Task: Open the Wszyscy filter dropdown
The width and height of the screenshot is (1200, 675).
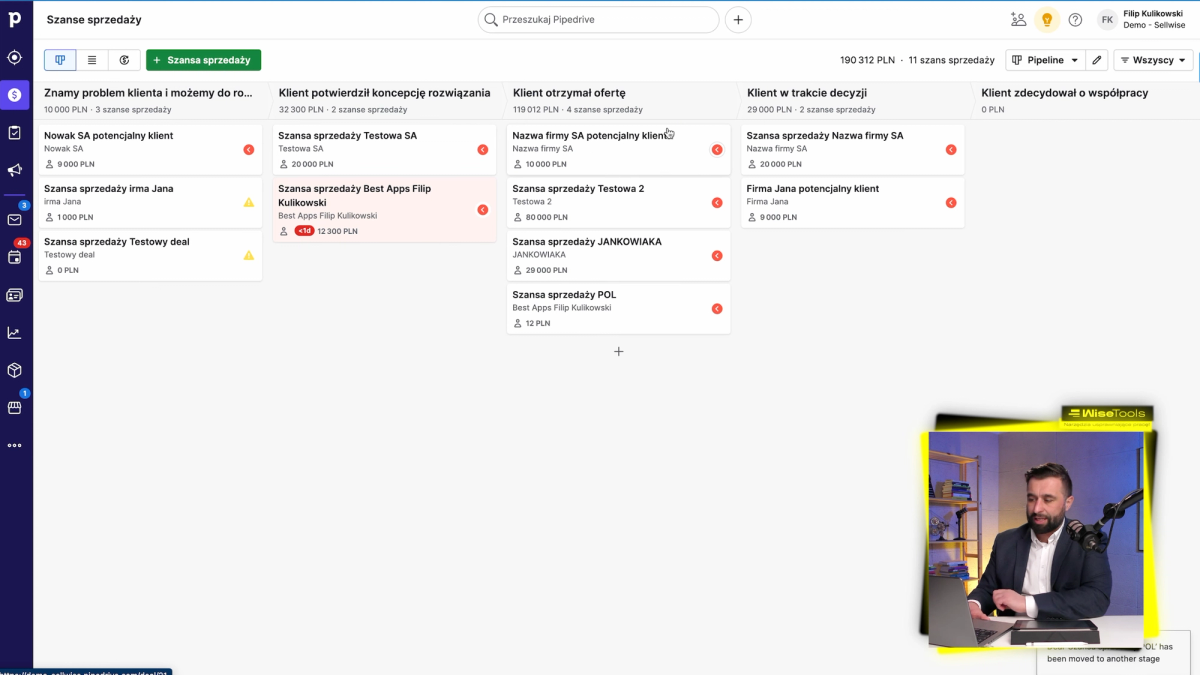Action: pyautogui.click(x=1153, y=60)
